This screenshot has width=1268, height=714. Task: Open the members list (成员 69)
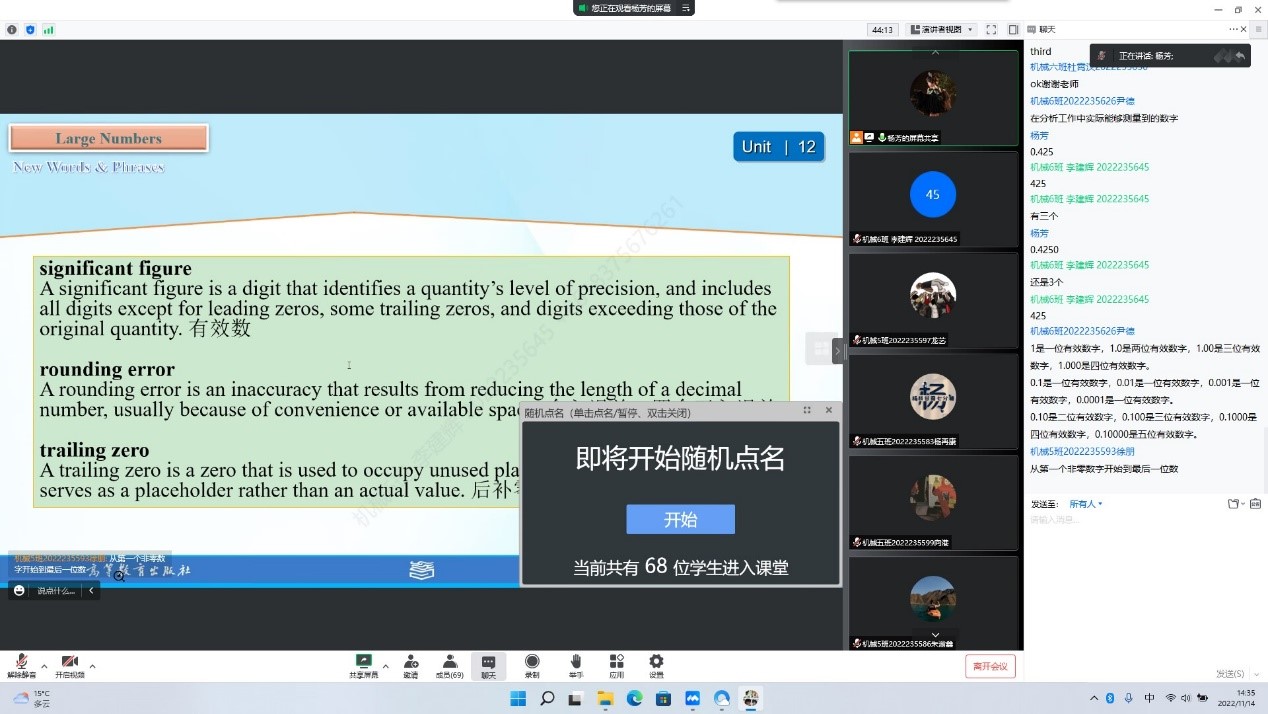(450, 666)
